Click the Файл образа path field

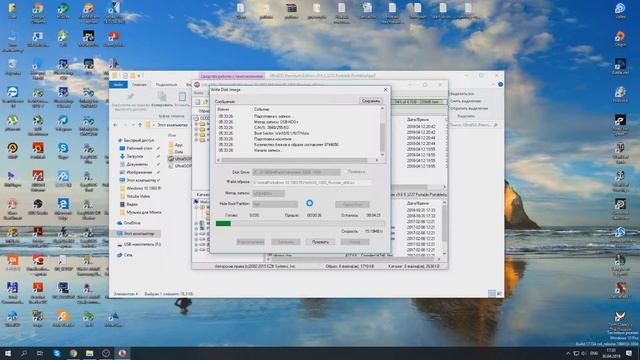tap(312, 183)
